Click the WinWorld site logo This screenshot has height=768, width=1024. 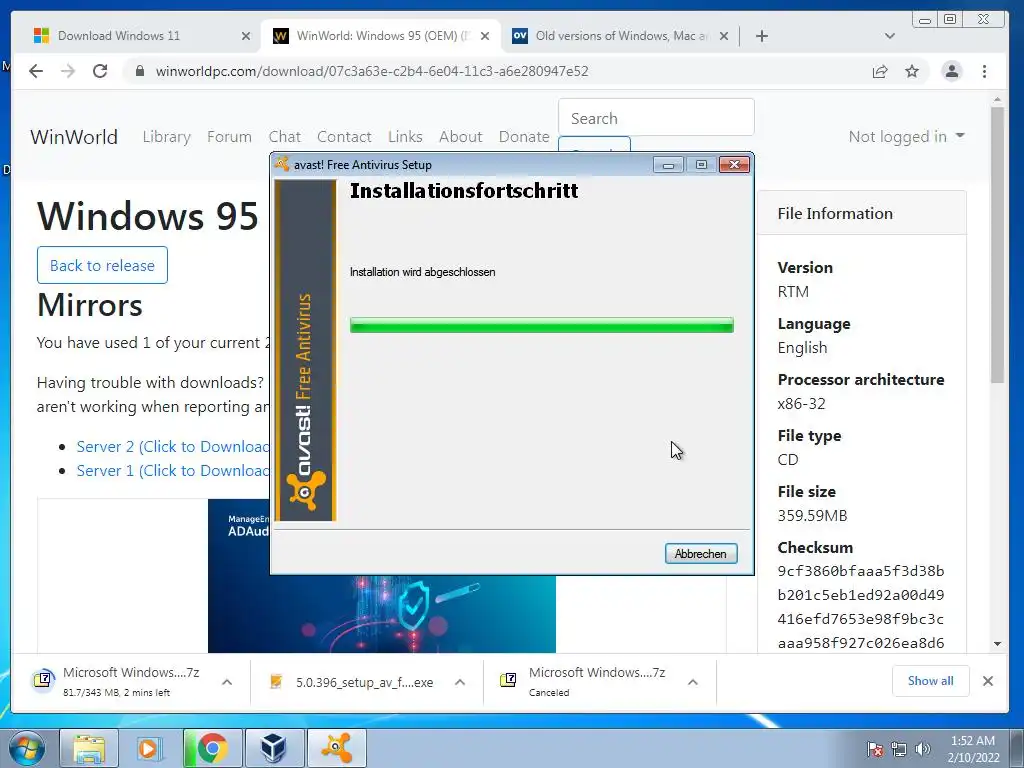[x=74, y=137]
